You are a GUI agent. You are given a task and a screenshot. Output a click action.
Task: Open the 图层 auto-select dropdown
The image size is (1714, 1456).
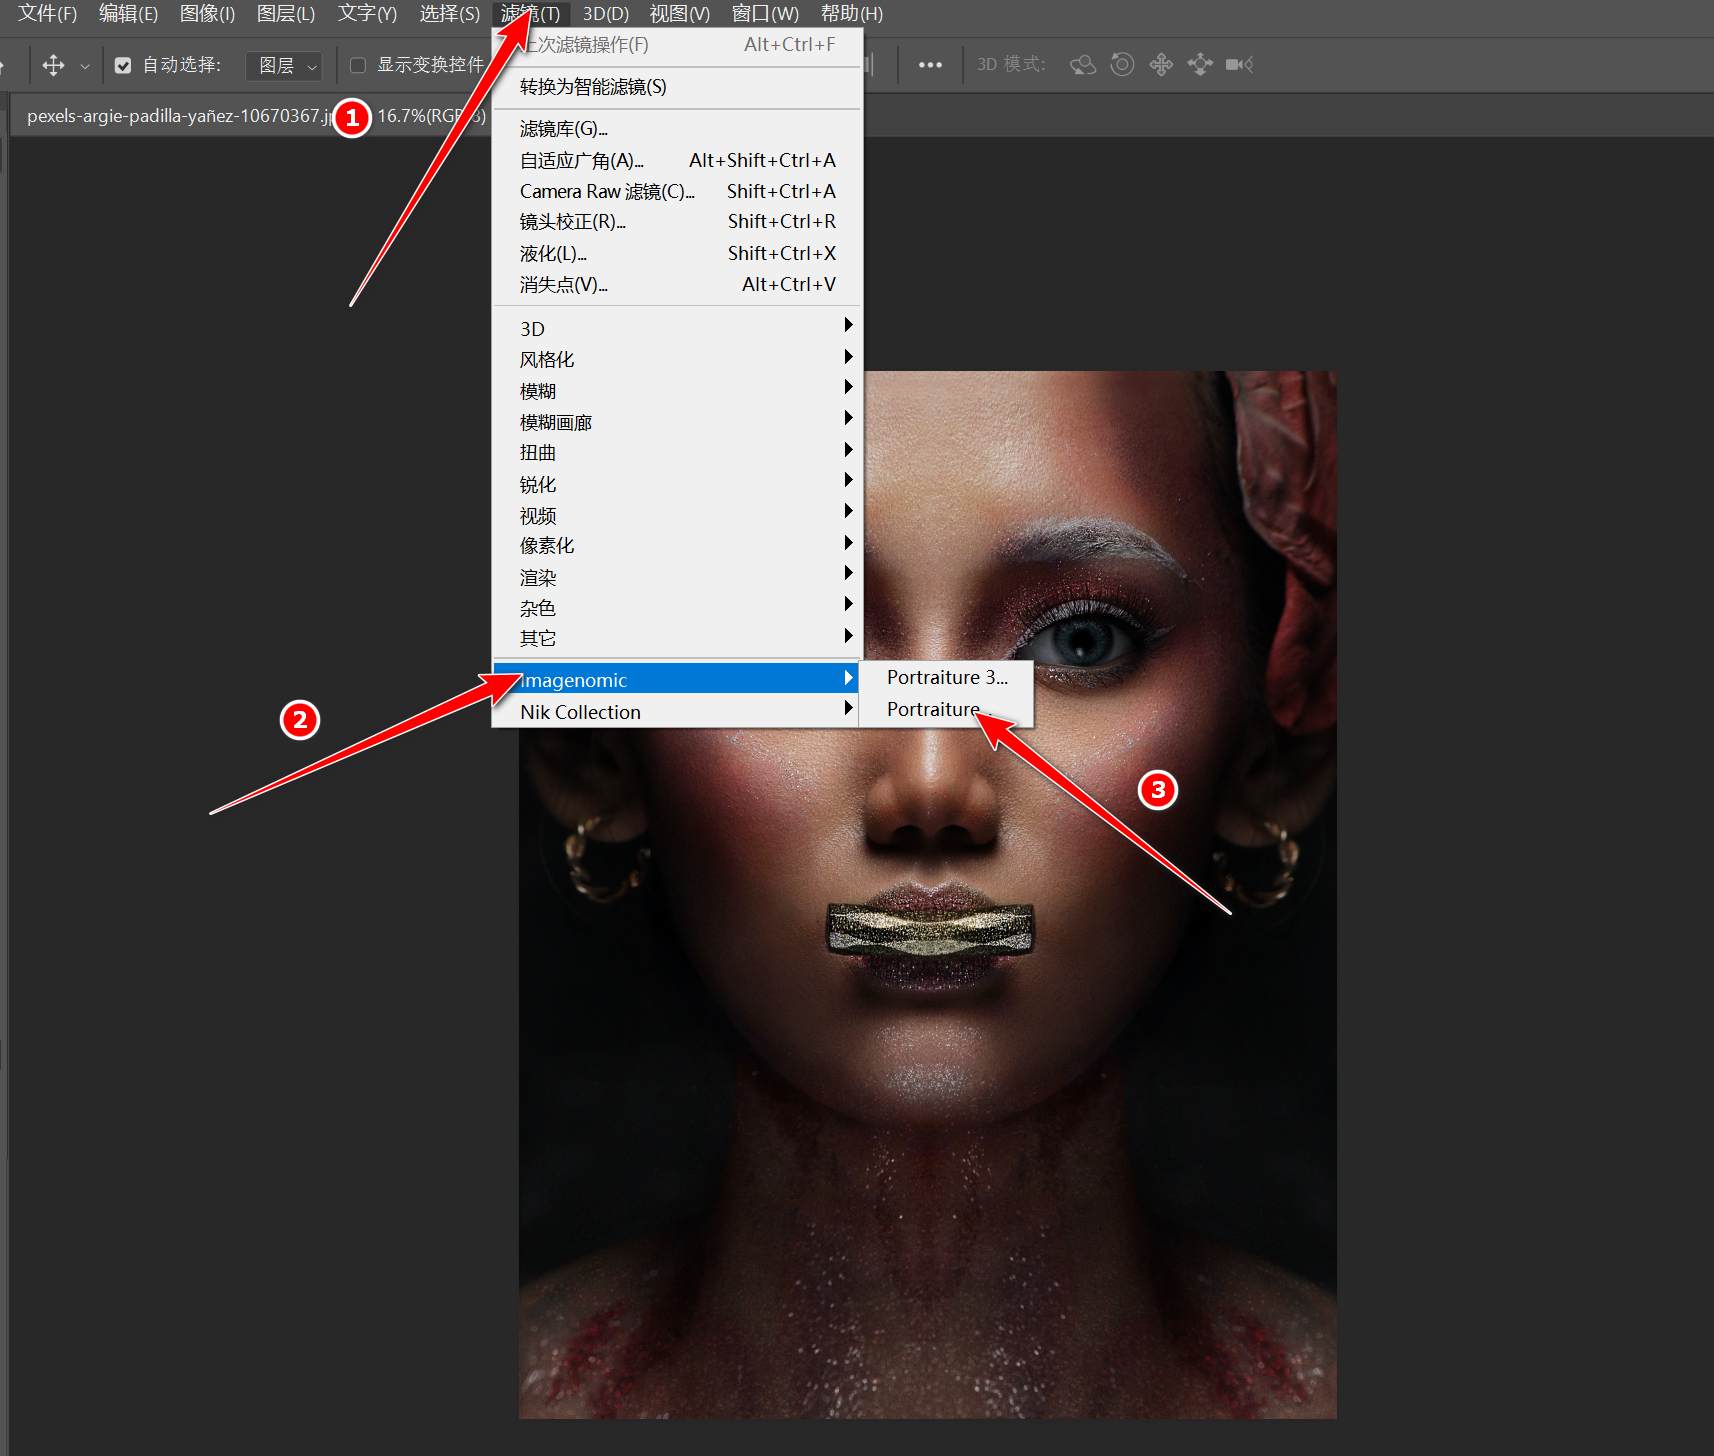click(x=285, y=66)
